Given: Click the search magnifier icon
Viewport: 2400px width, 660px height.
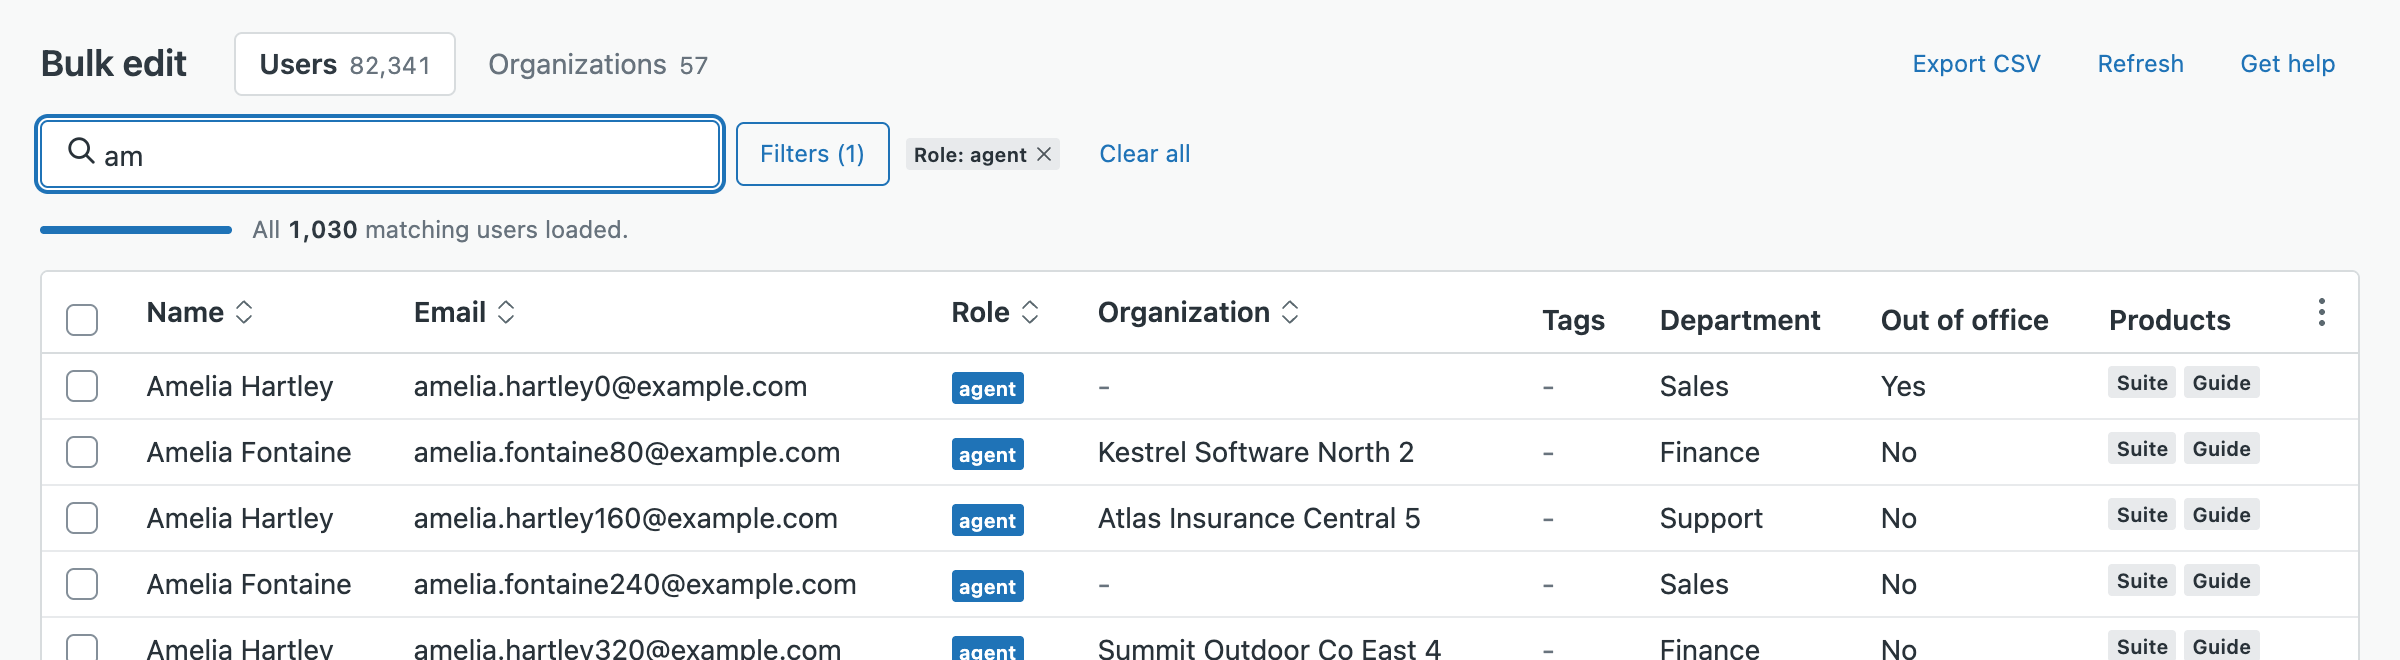Looking at the screenshot, I should (81, 151).
